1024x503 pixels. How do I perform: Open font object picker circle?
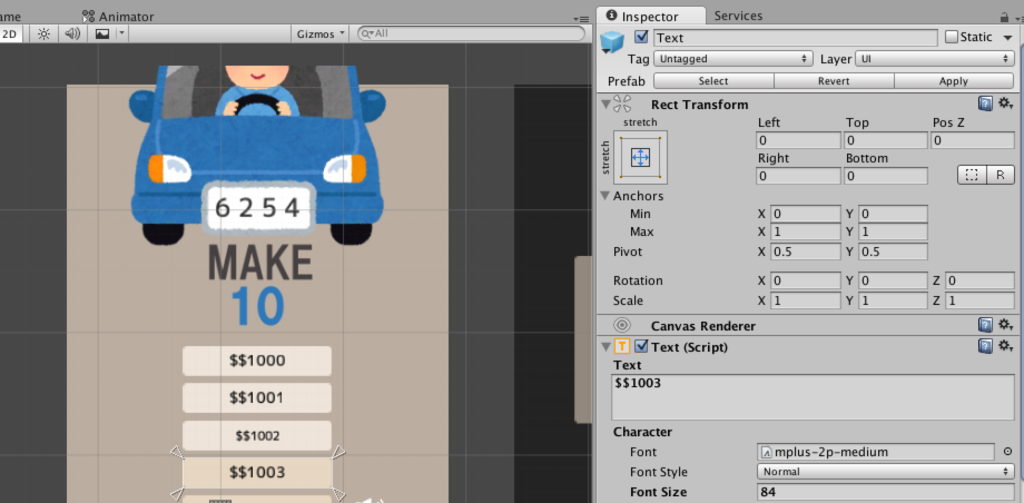[1007, 451]
